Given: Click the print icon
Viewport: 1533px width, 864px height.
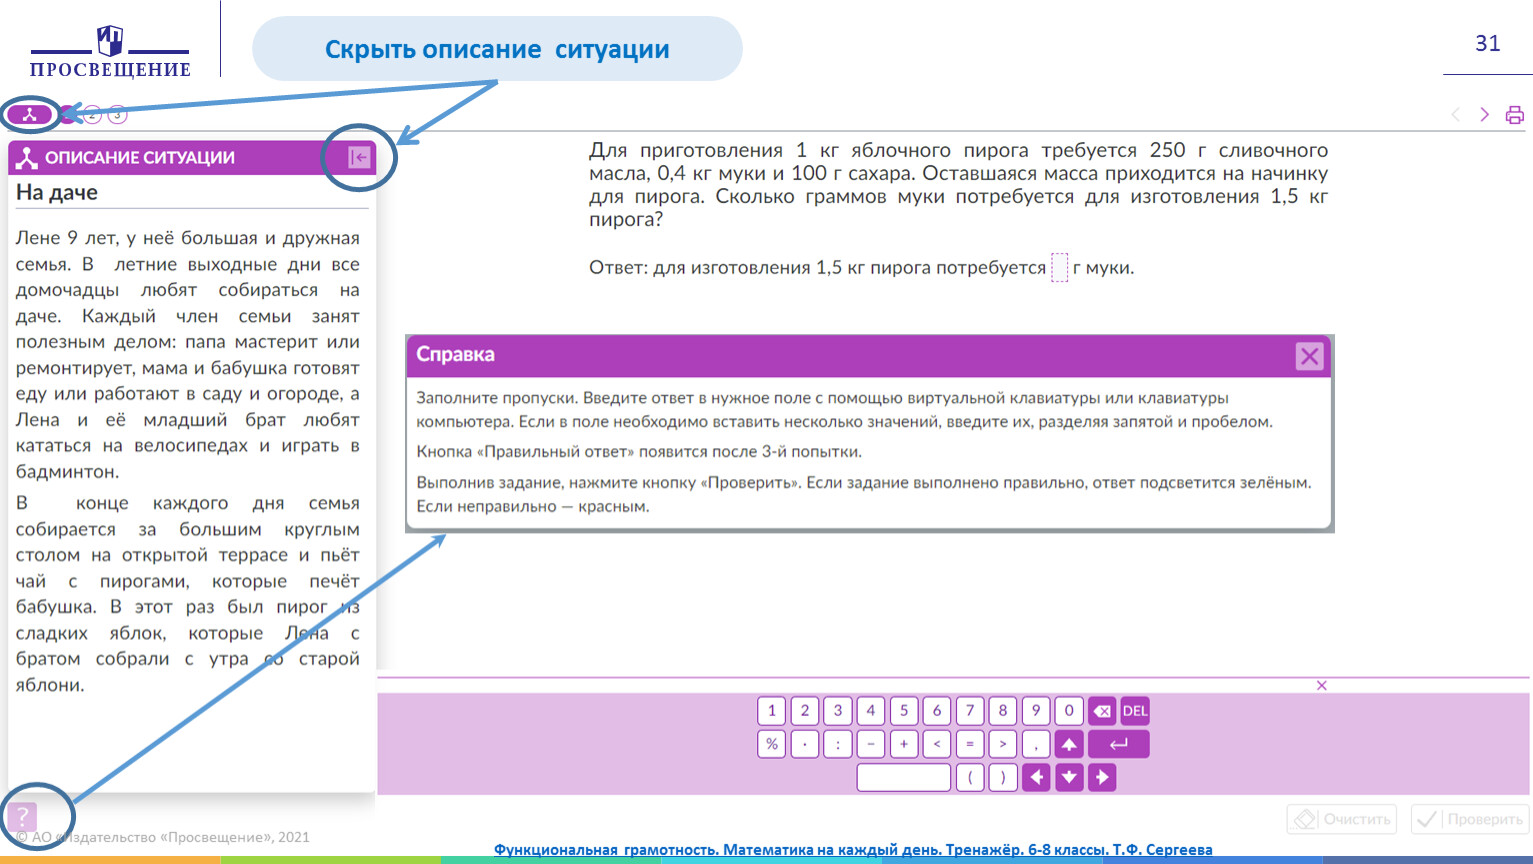Looking at the screenshot, I should pyautogui.click(x=1515, y=115).
